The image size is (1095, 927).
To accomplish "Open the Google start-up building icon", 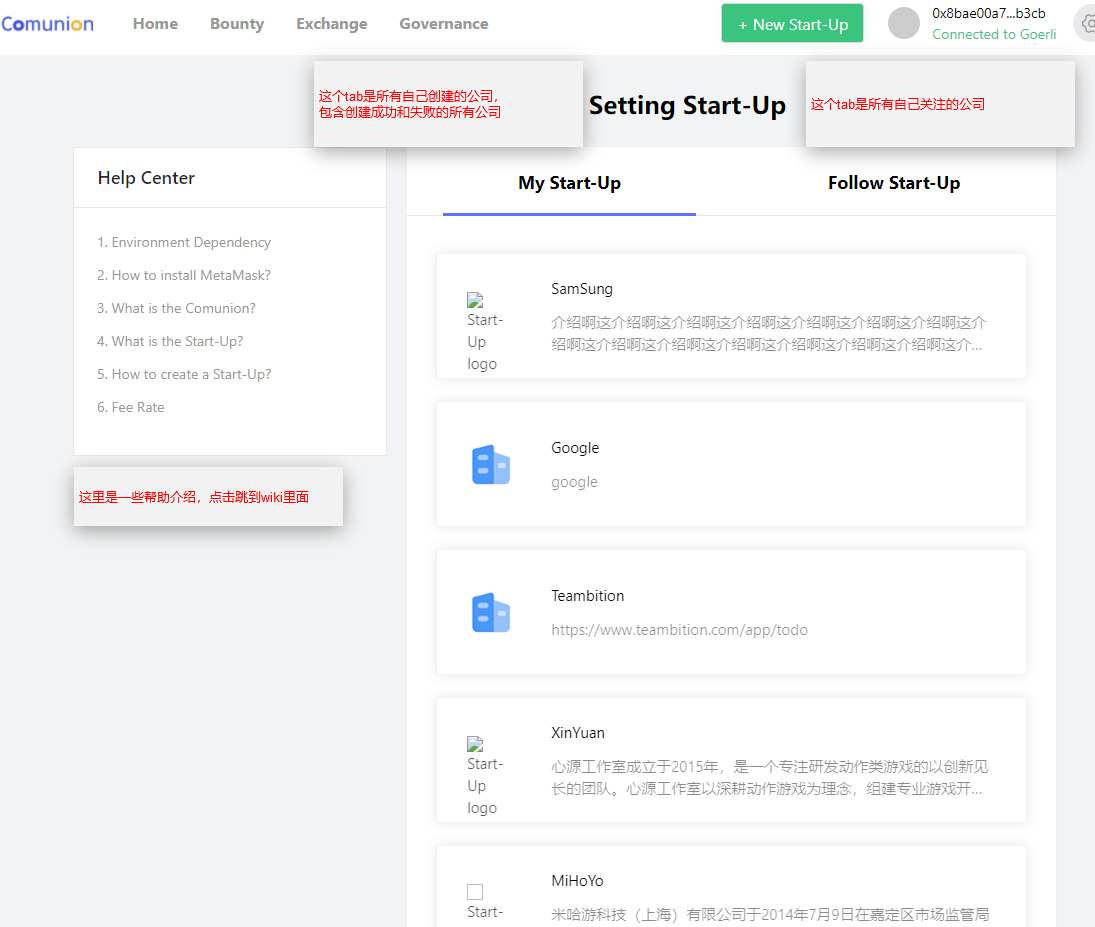I will pyautogui.click(x=491, y=465).
